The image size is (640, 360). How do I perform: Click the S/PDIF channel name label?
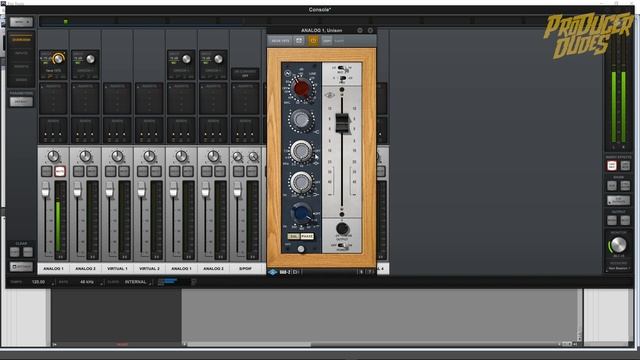[245, 269]
